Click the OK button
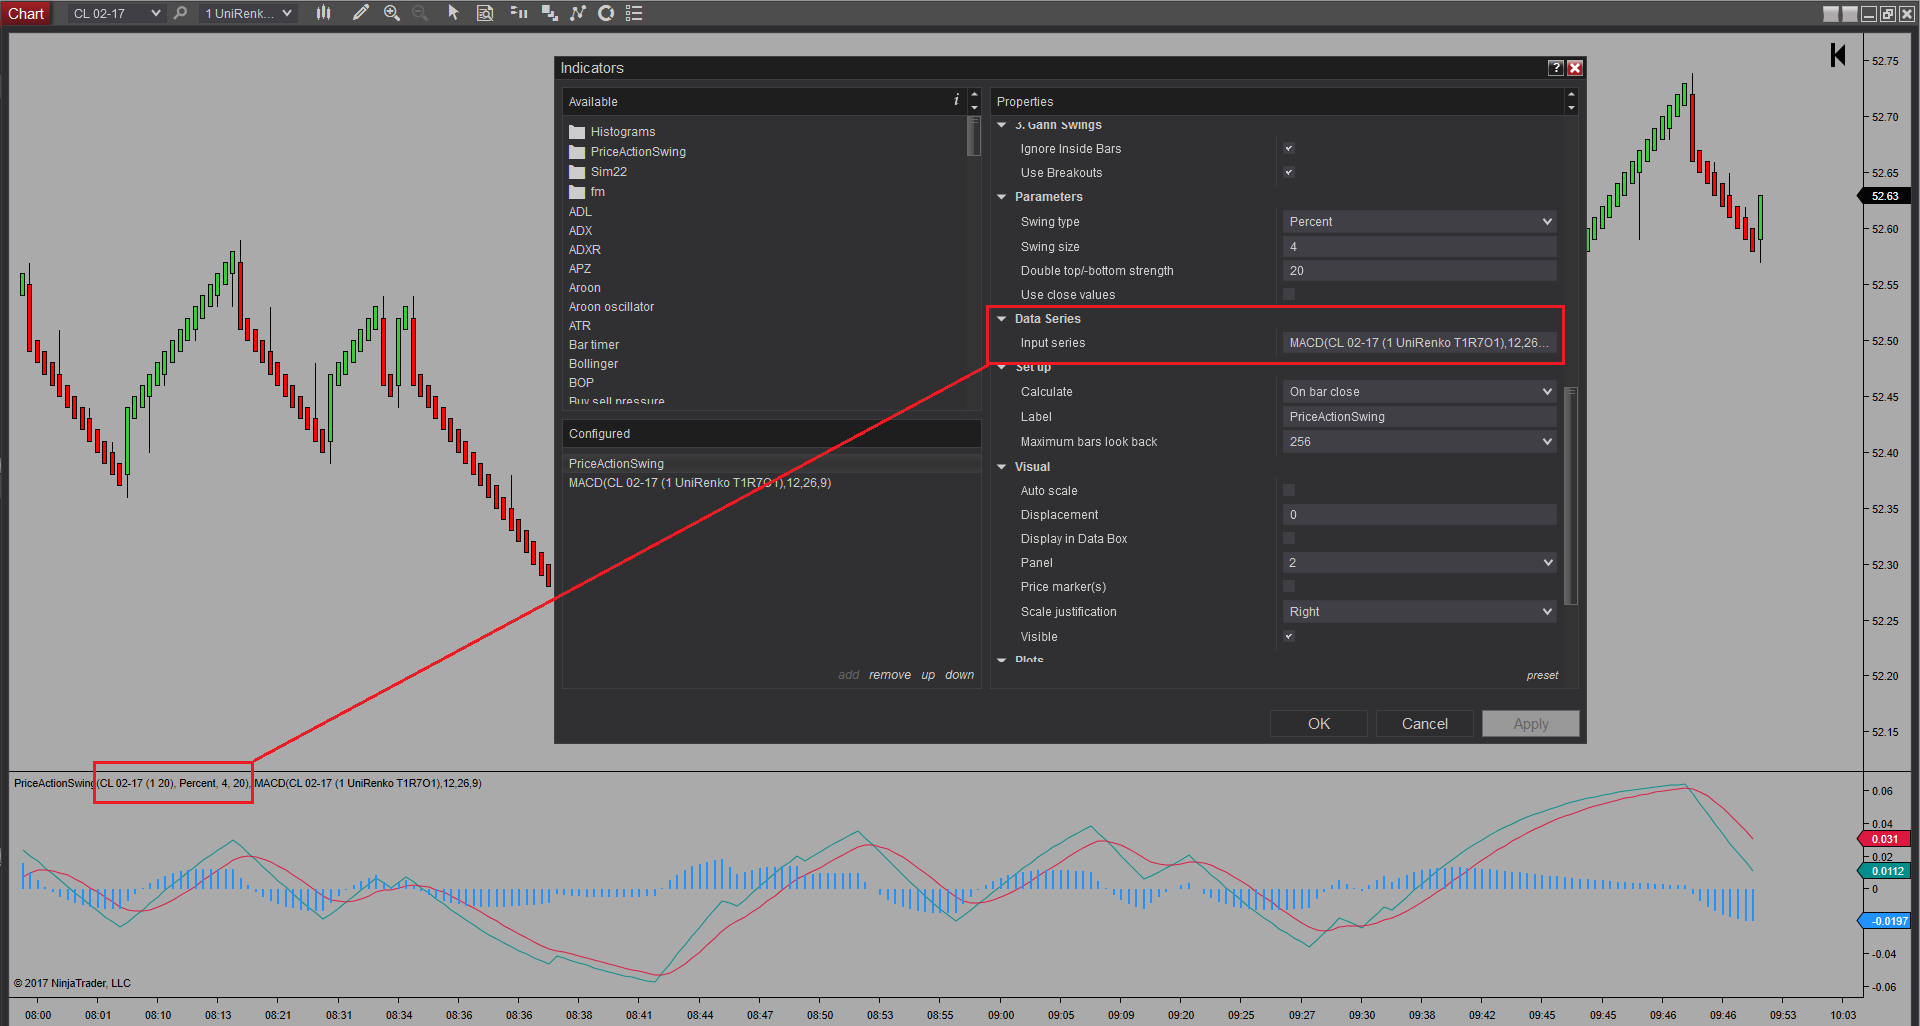 (x=1319, y=724)
